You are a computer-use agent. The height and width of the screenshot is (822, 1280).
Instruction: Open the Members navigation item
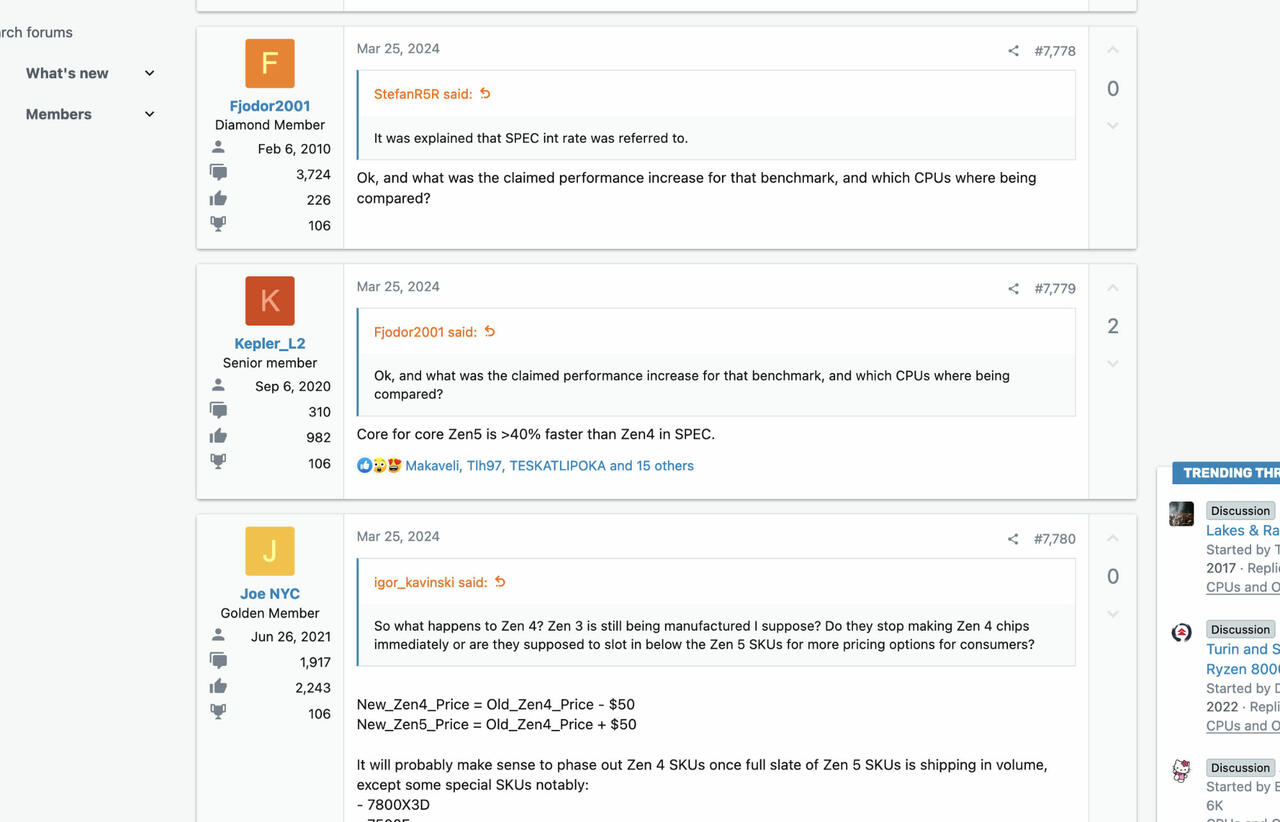tap(58, 114)
